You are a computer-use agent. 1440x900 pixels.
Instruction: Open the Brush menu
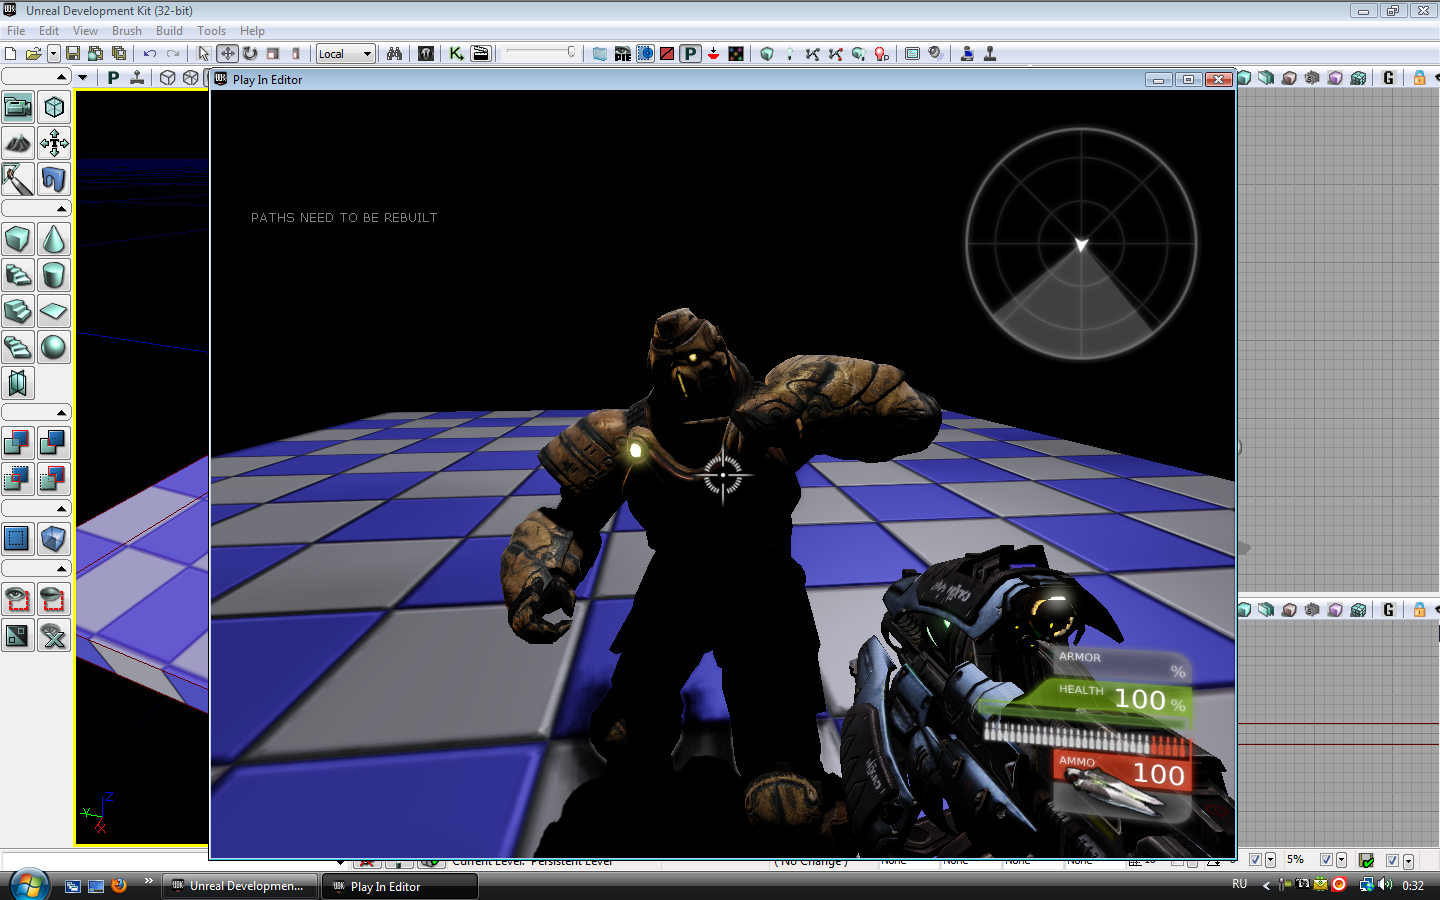127,31
